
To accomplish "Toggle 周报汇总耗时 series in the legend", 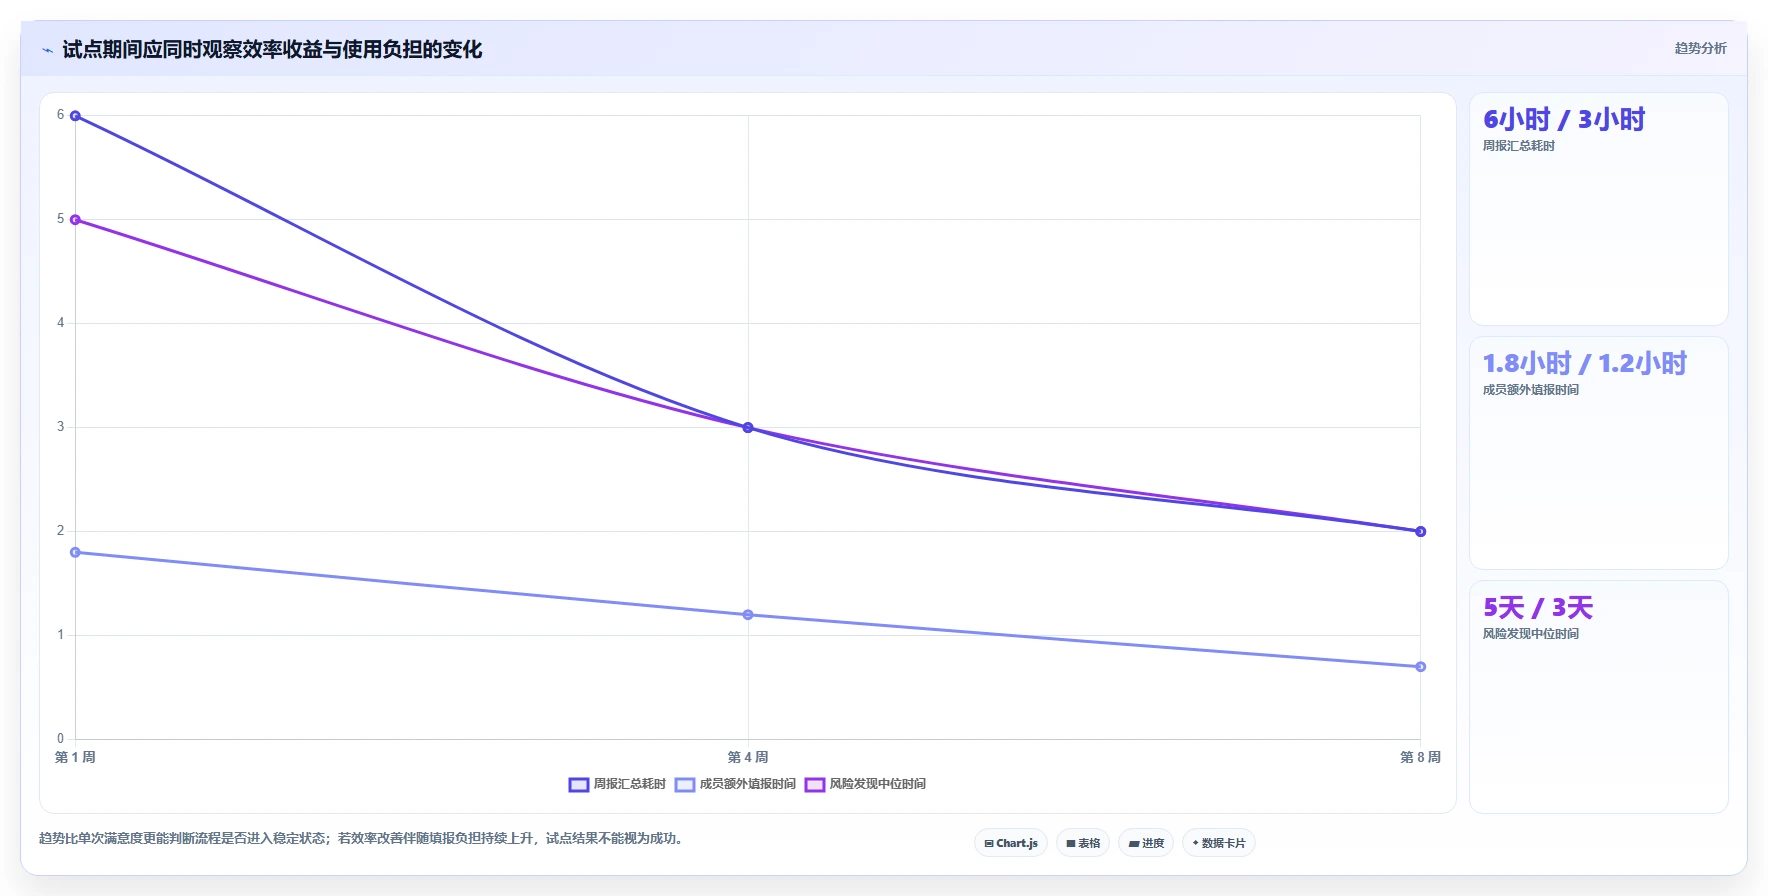I will point(617,784).
